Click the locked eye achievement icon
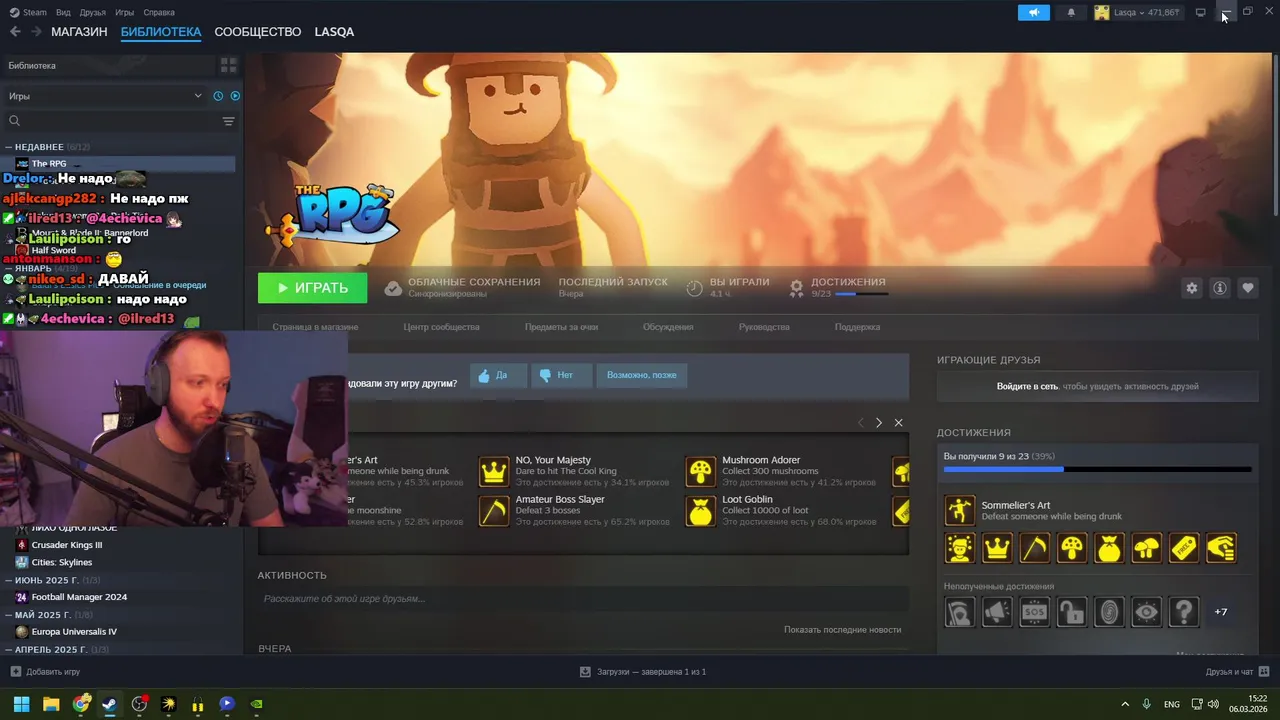Viewport: 1280px width, 720px height. [1146, 612]
